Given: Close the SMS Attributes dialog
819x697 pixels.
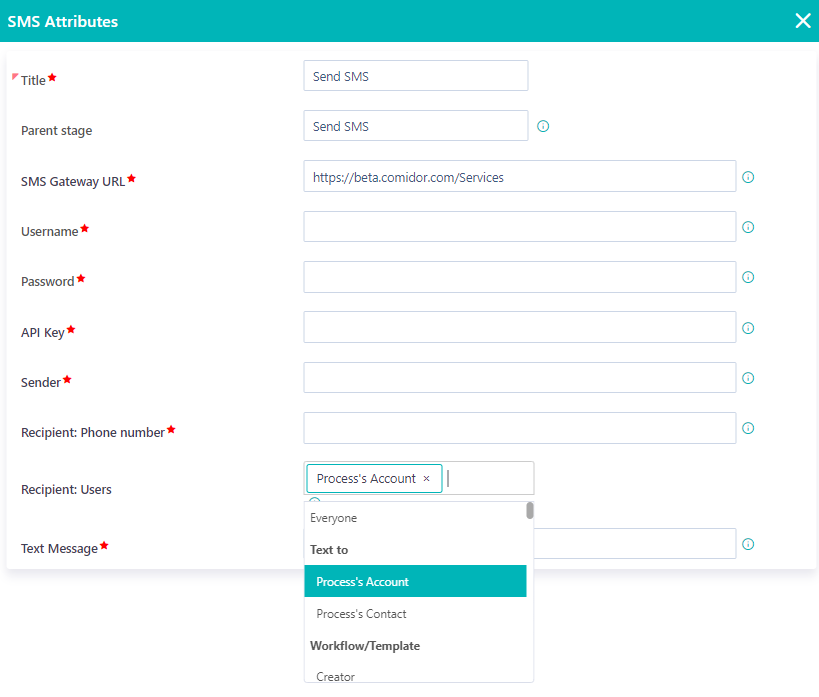Looking at the screenshot, I should point(802,20).
